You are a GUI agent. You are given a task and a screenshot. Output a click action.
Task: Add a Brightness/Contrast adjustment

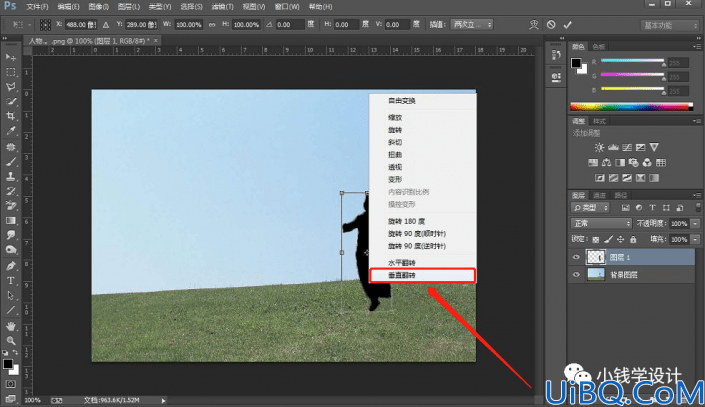pos(599,148)
